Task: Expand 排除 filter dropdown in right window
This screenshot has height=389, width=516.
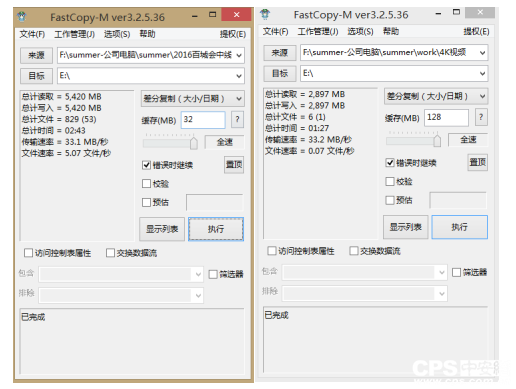Action: click(442, 293)
